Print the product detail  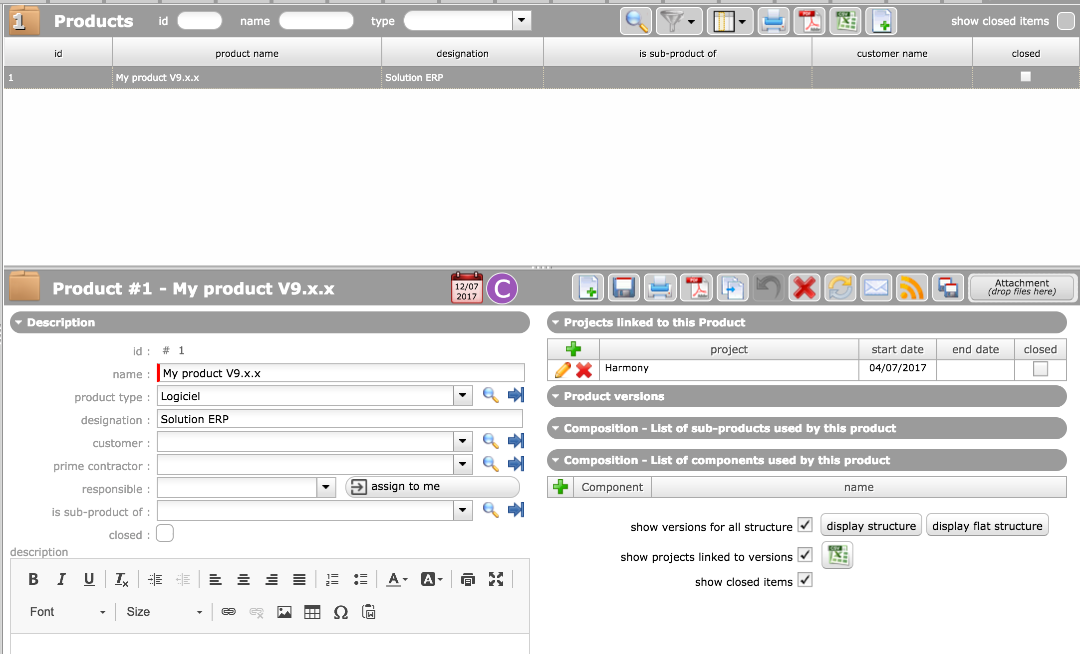[660, 288]
